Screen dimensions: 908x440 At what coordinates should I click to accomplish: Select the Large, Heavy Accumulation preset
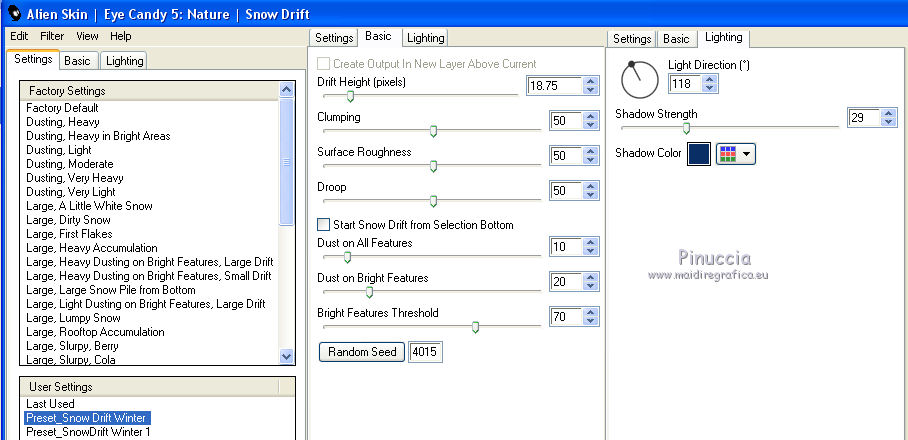[91, 248]
